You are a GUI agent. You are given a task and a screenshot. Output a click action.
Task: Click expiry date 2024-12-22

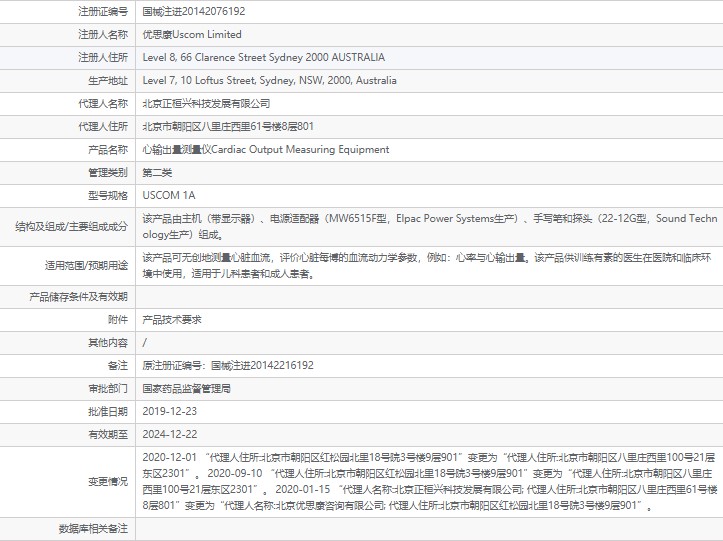pos(170,434)
